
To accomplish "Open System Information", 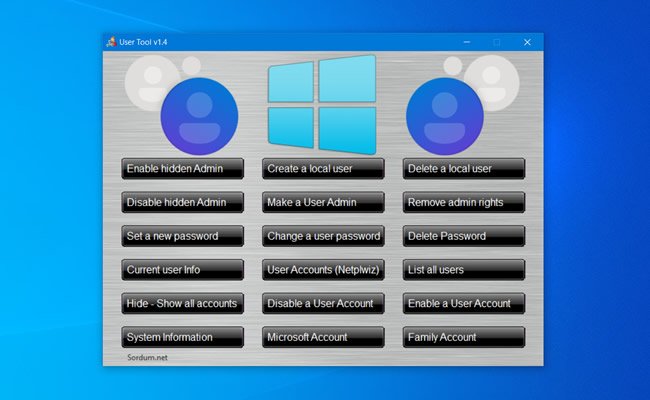I will 182,337.
